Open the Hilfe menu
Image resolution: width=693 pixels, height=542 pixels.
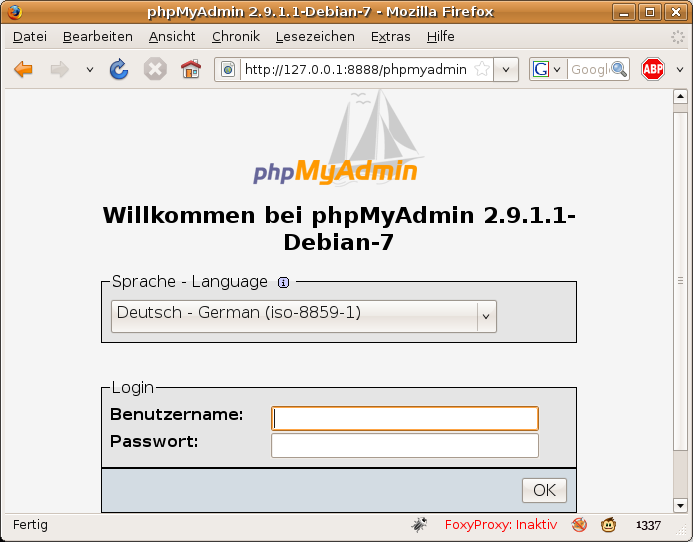441,36
